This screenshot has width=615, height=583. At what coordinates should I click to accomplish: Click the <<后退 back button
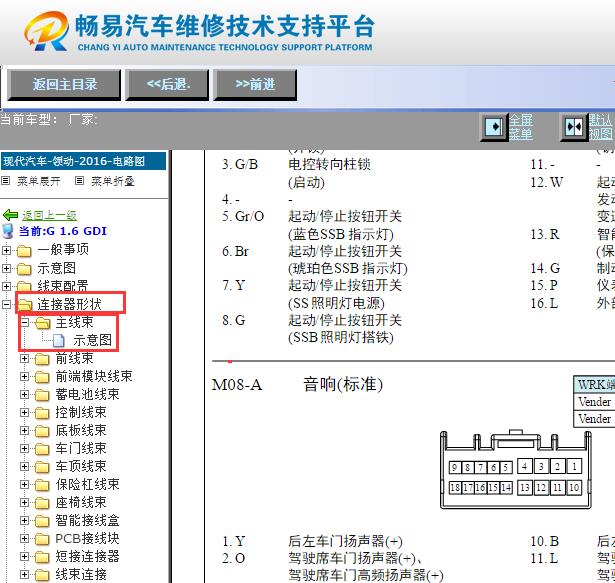tap(167, 85)
